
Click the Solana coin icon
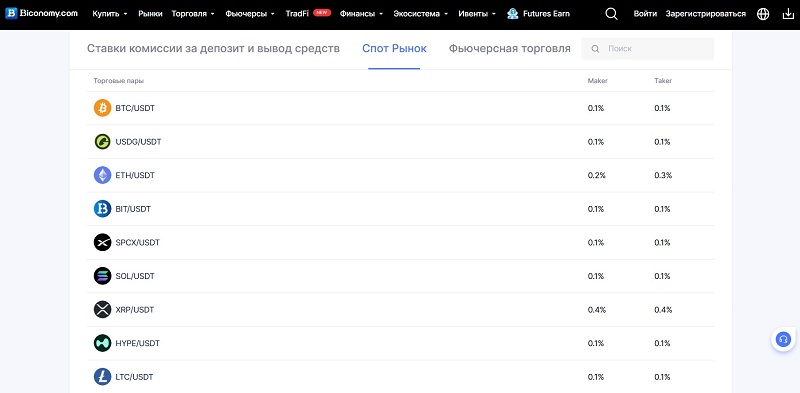coord(103,276)
